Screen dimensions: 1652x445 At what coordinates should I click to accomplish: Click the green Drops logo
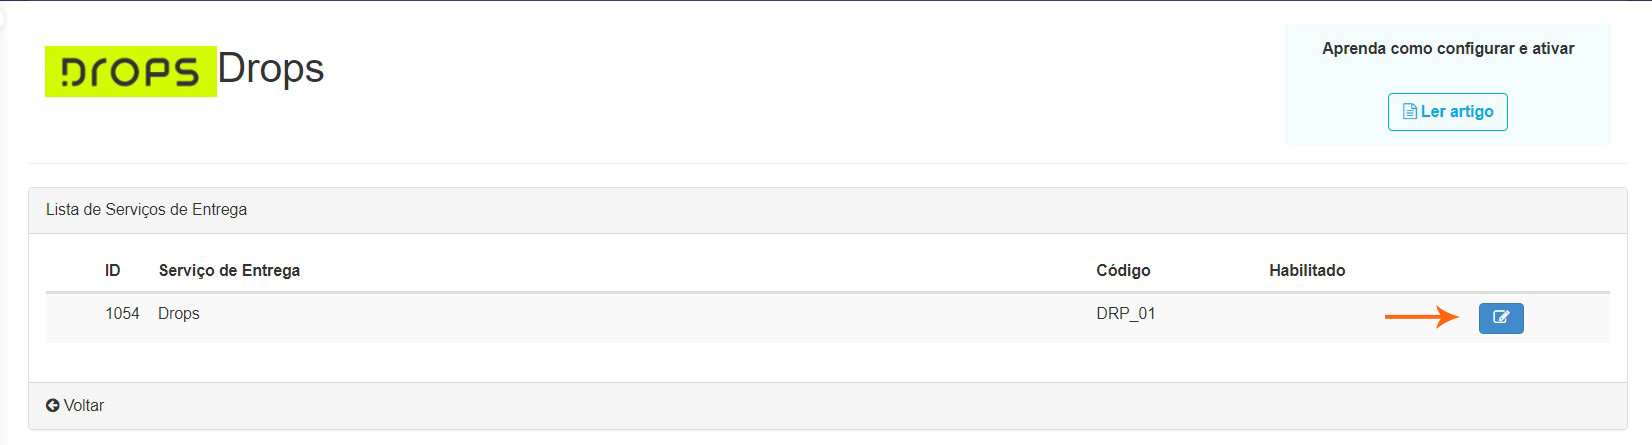(130, 71)
